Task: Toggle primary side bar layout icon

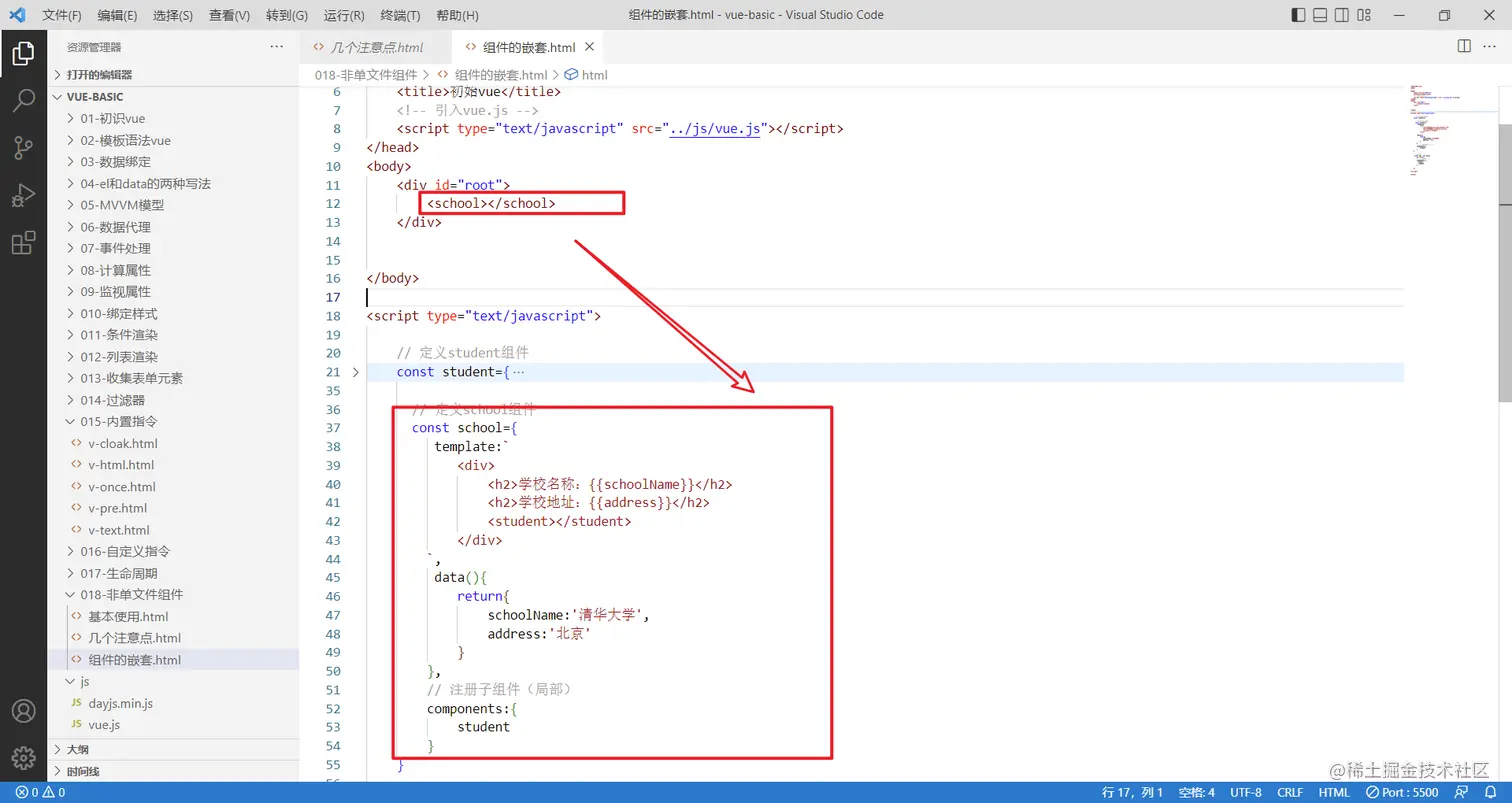Action: [x=1298, y=15]
